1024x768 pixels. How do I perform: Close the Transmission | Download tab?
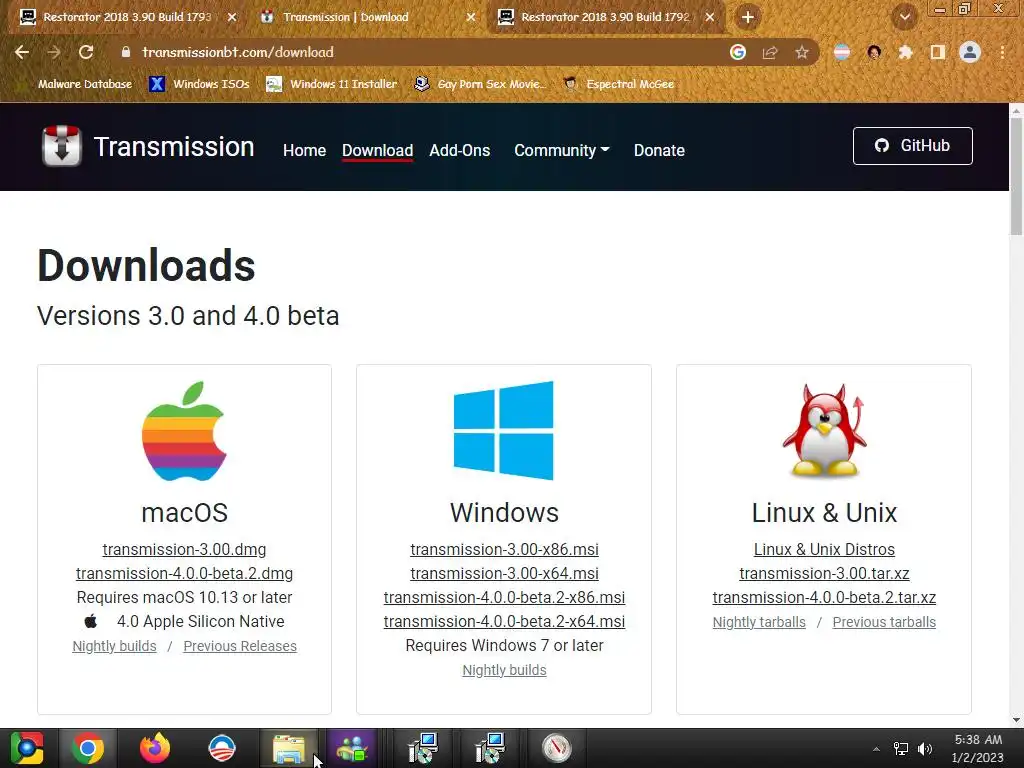click(x=471, y=18)
